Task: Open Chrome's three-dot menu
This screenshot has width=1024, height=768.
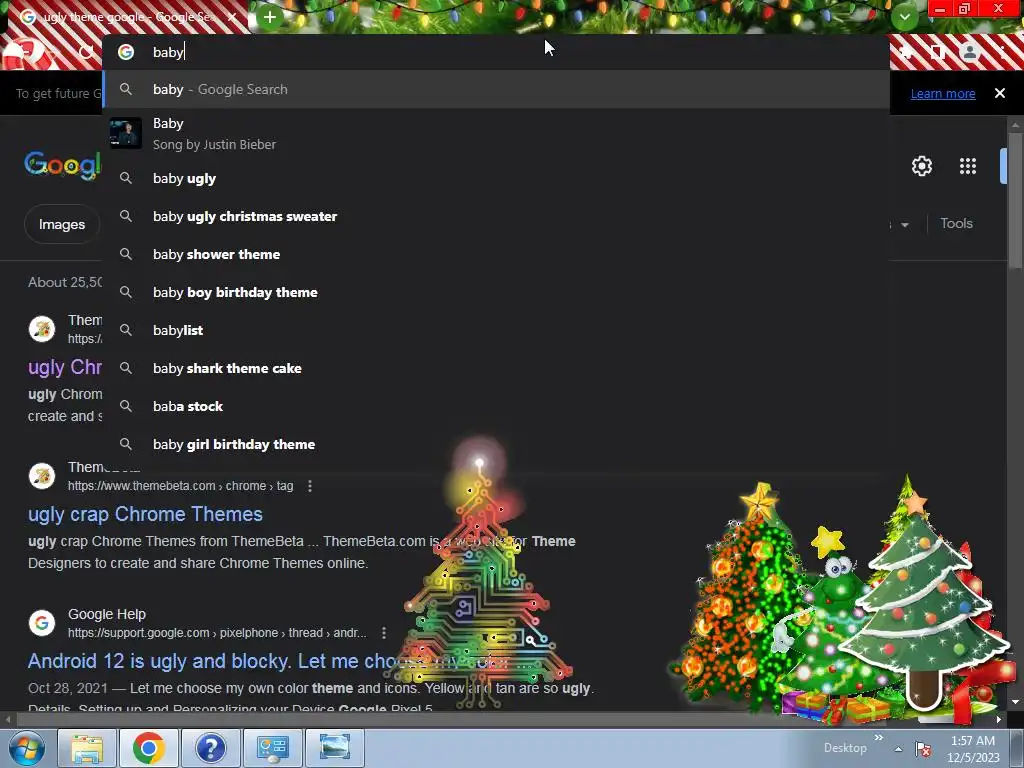Action: pos(1004,52)
